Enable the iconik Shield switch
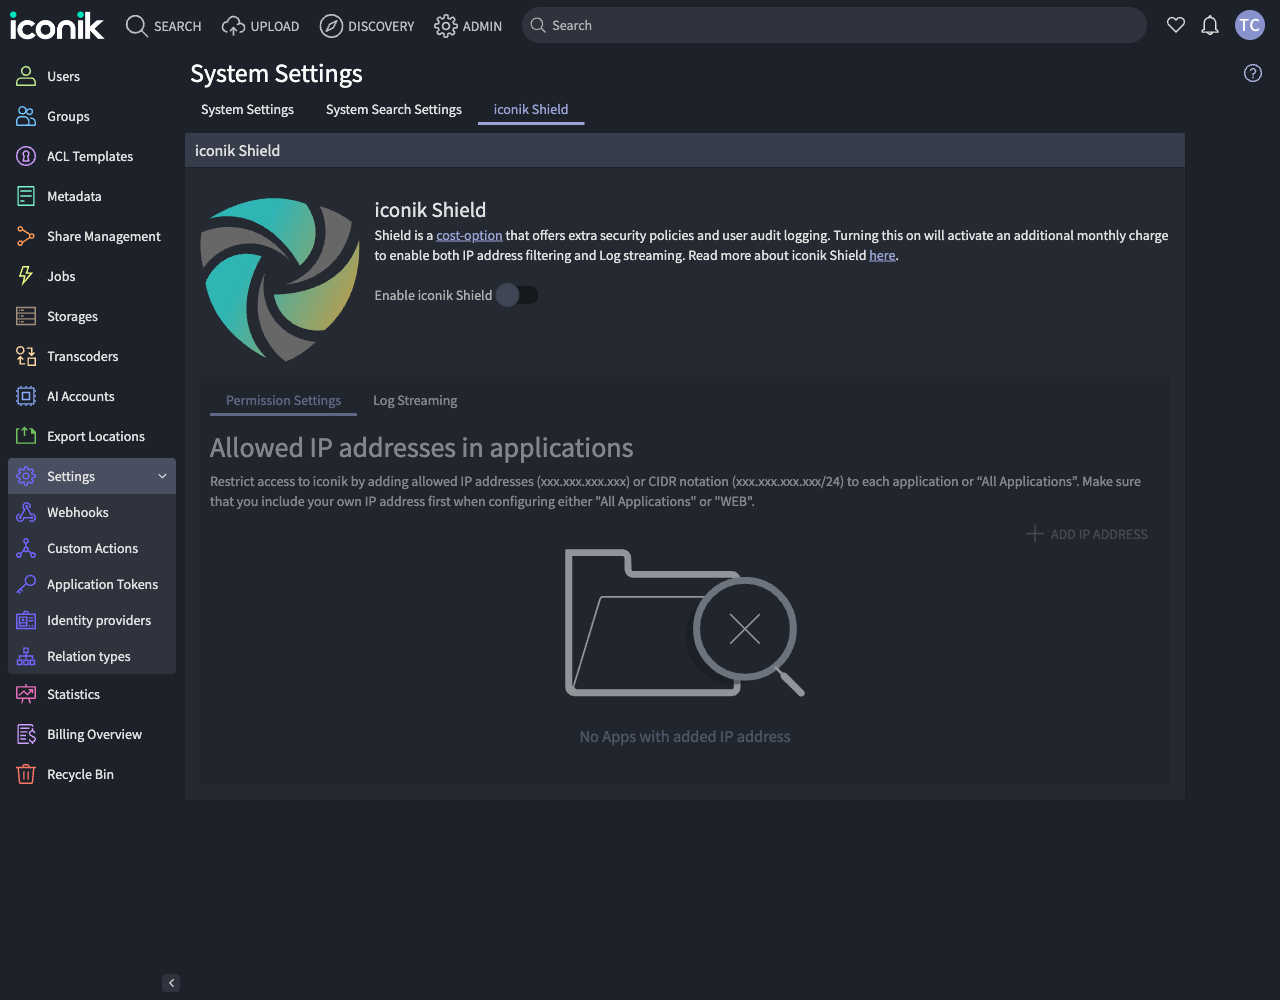1280x1000 pixels. [517, 295]
